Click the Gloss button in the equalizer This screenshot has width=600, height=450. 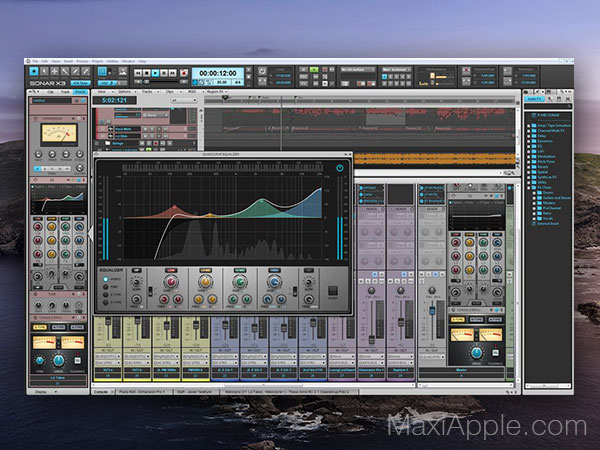pyautogui.click(x=333, y=290)
